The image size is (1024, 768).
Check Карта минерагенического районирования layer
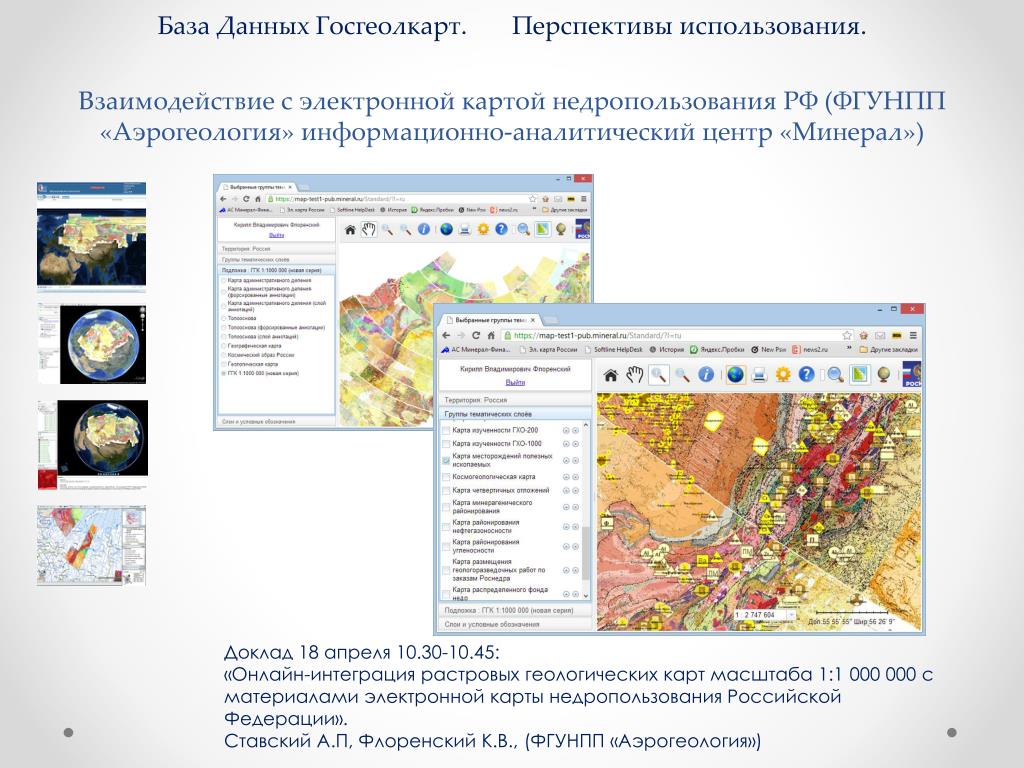[447, 507]
